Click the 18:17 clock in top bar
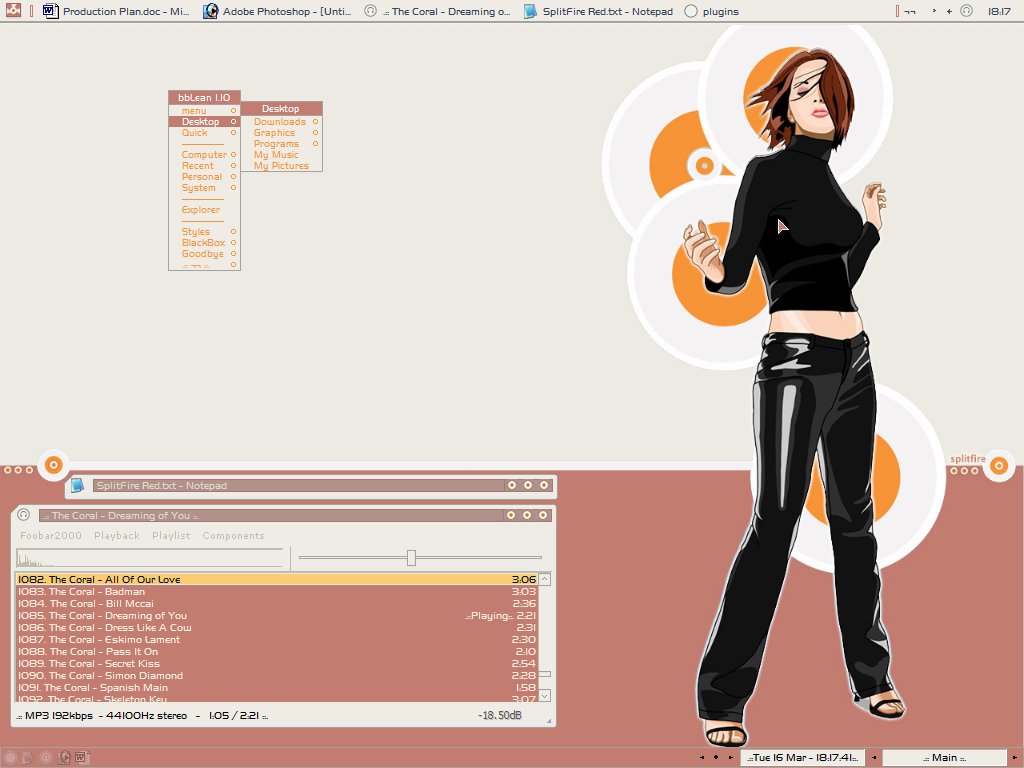The image size is (1024, 768). coord(999,11)
